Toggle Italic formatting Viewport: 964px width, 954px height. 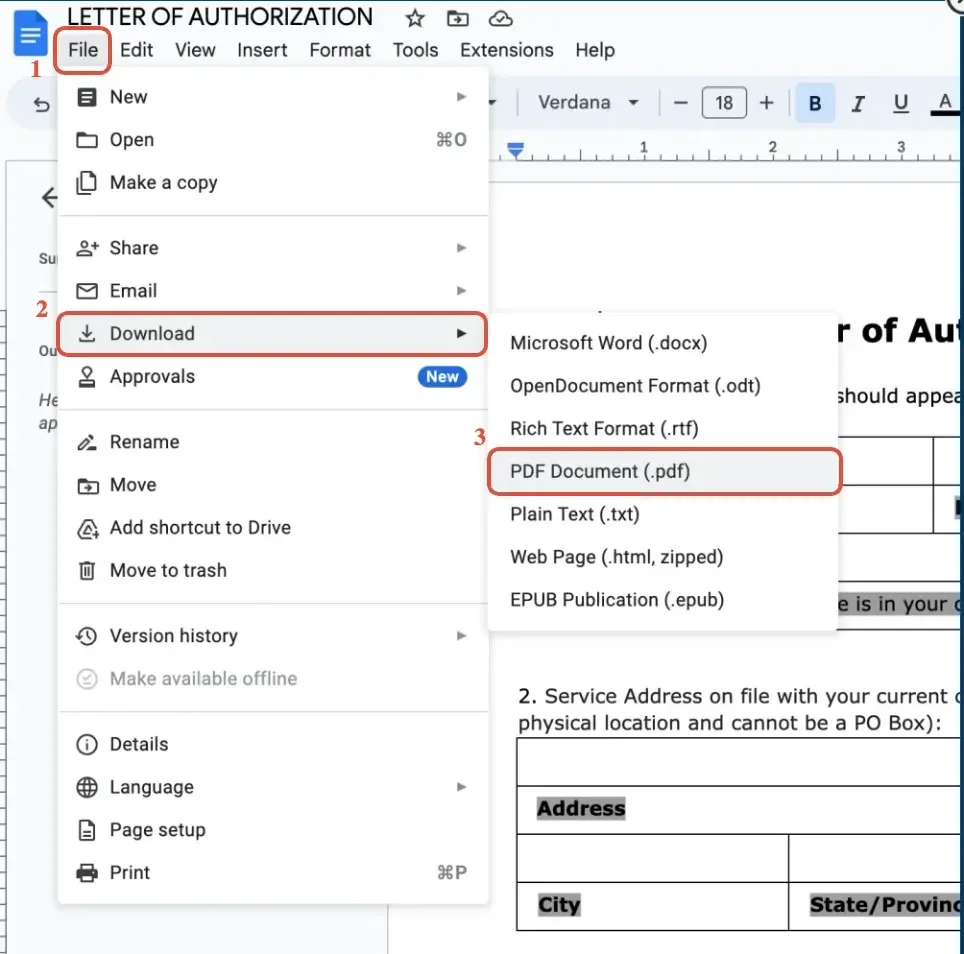[x=858, y=103]
